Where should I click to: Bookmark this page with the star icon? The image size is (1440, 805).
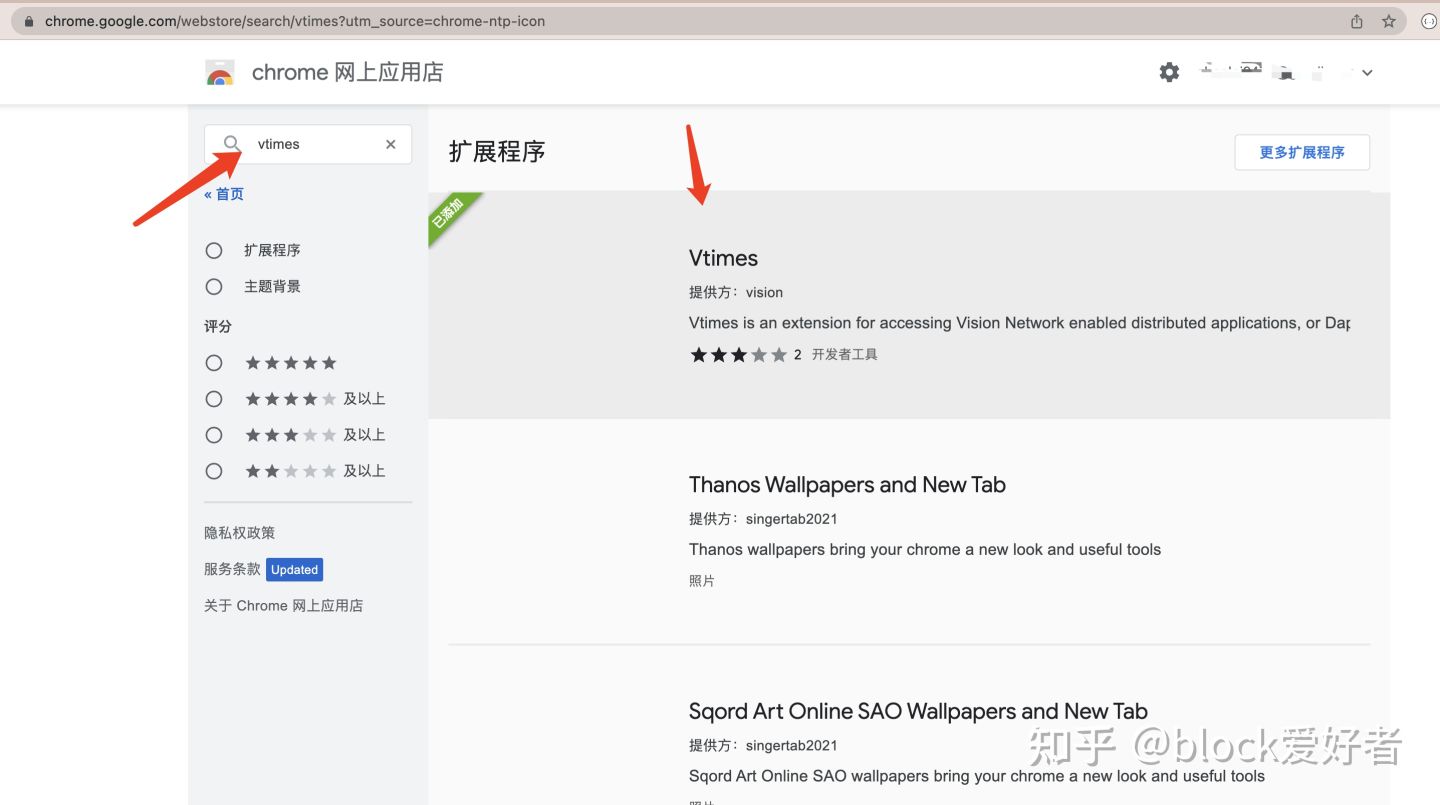pyautogui.click(x=1389, y=21)
